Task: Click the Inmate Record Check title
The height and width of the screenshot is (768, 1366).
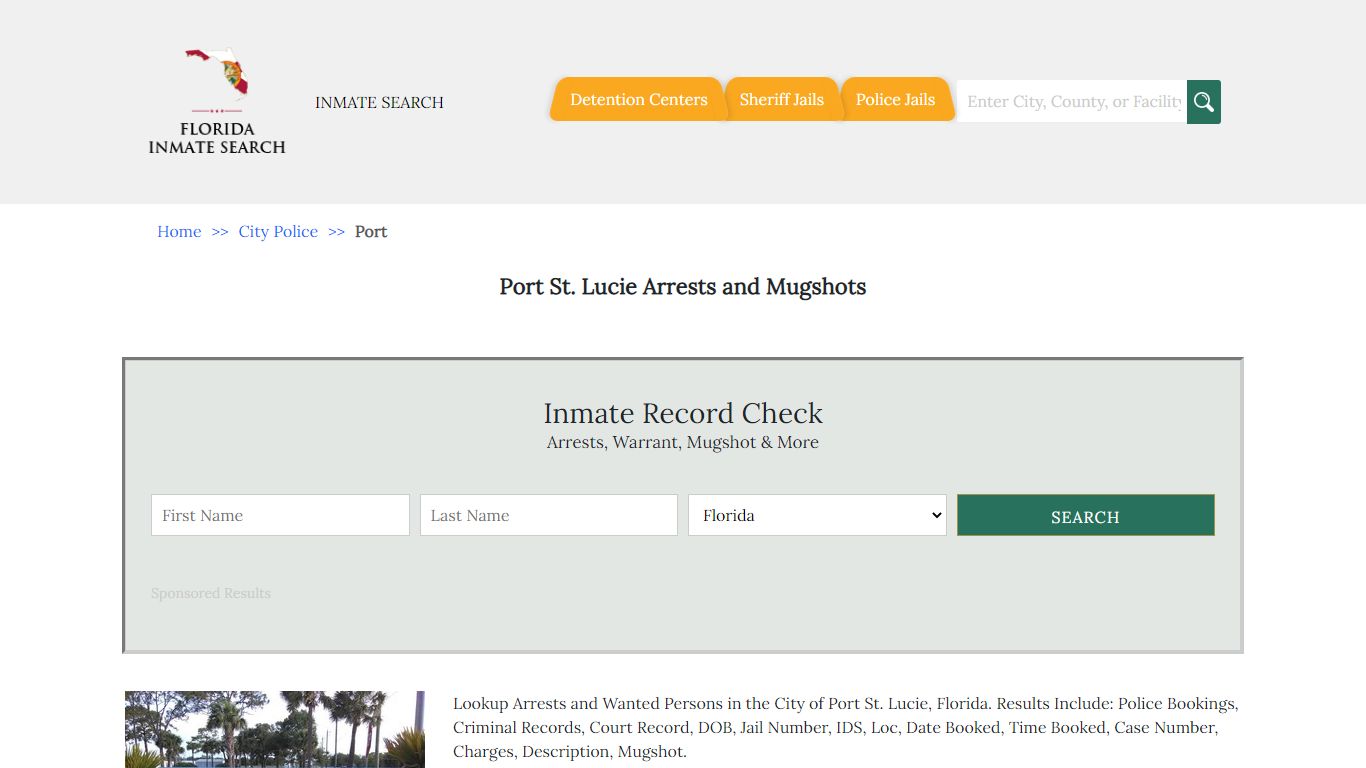Action: click(683, 413)
